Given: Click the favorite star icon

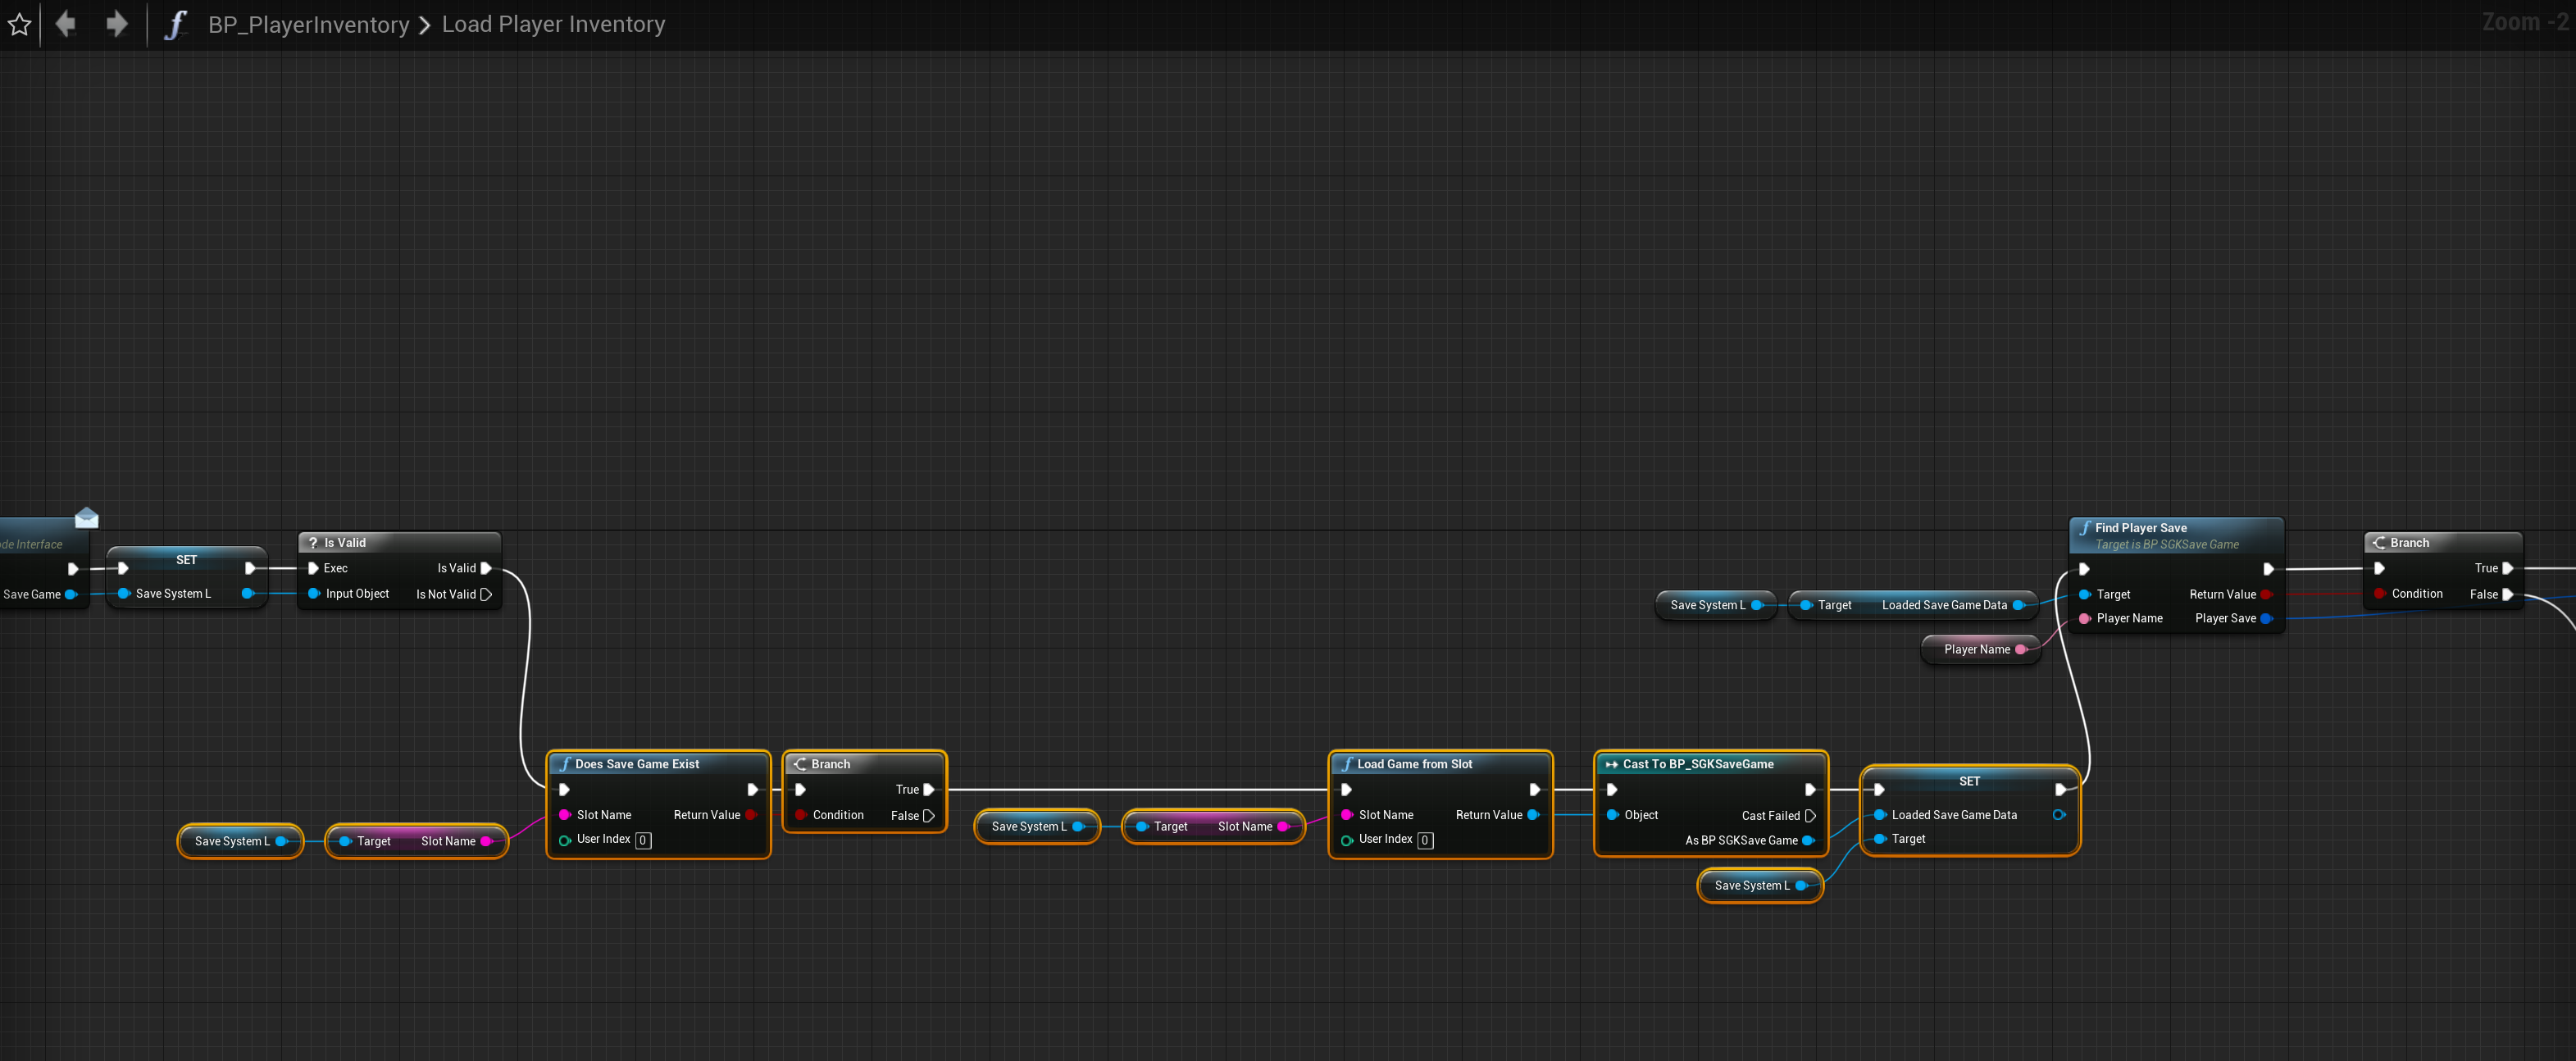Looking at the screenshot, I should coord(19,24).
